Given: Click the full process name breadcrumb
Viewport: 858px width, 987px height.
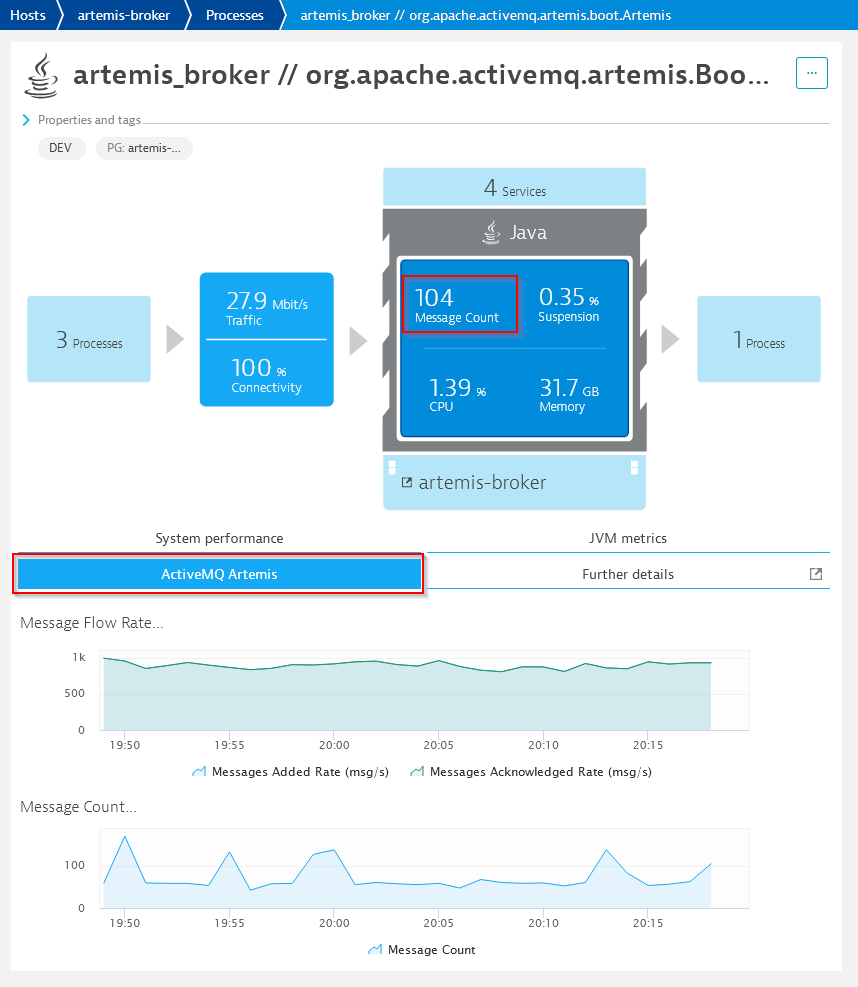Looking at the screenshot, I should pyautogui.click(x=485, y=15).
